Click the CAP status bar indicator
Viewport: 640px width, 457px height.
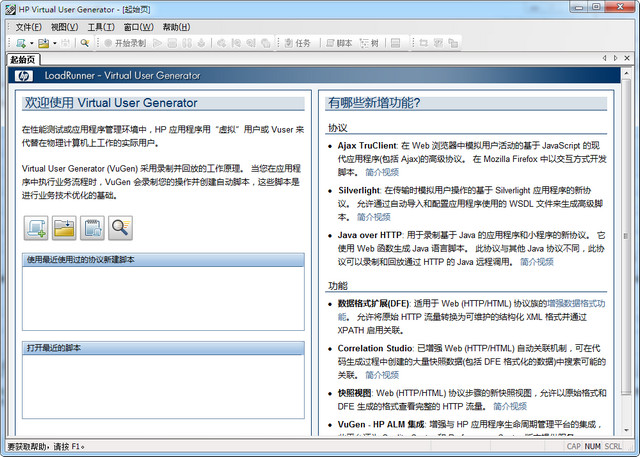click(x=573, y=446)
